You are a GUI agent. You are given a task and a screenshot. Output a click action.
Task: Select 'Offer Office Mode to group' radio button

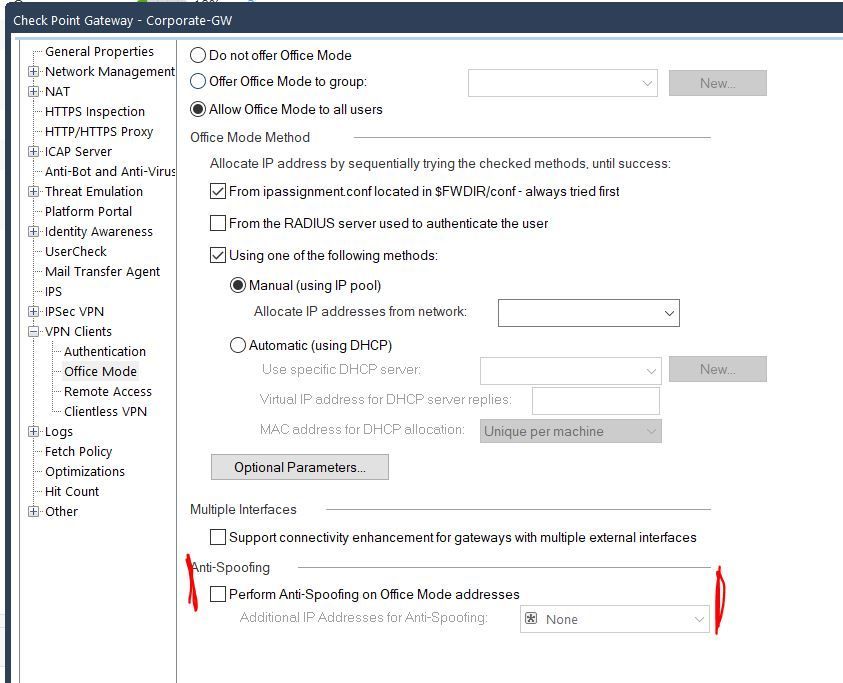[x=198, y=82]
